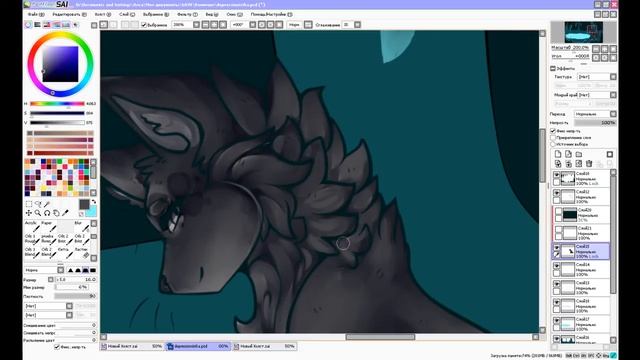Open the second [Нет] brush texture dropdown
Viewport: 640px width, 360px height.
(69, 315)
